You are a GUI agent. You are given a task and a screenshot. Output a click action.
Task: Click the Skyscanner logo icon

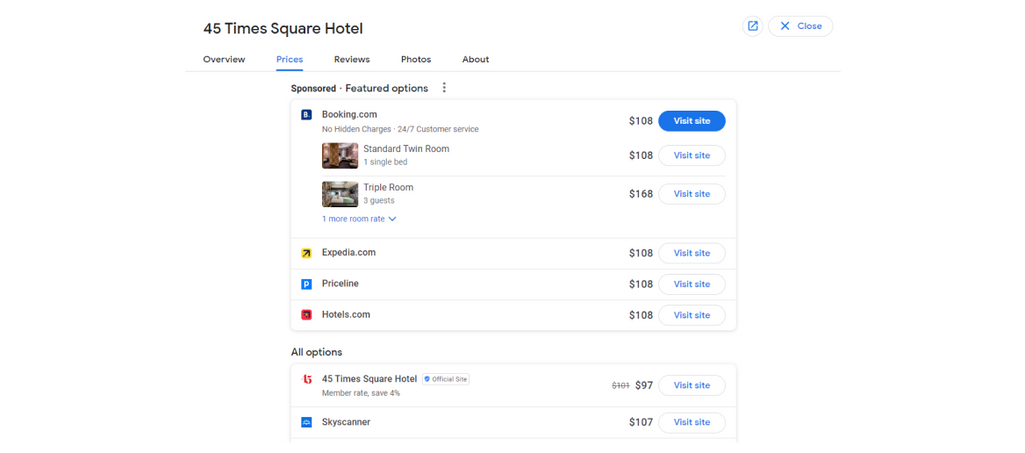click(306, 423)
